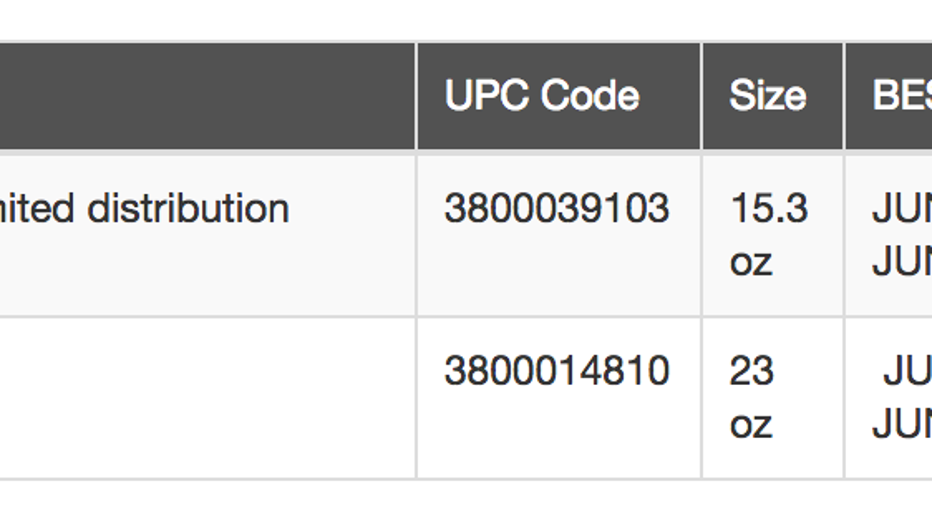Click the white area below the table
The image size is (932, 524).
pos(466,503)
